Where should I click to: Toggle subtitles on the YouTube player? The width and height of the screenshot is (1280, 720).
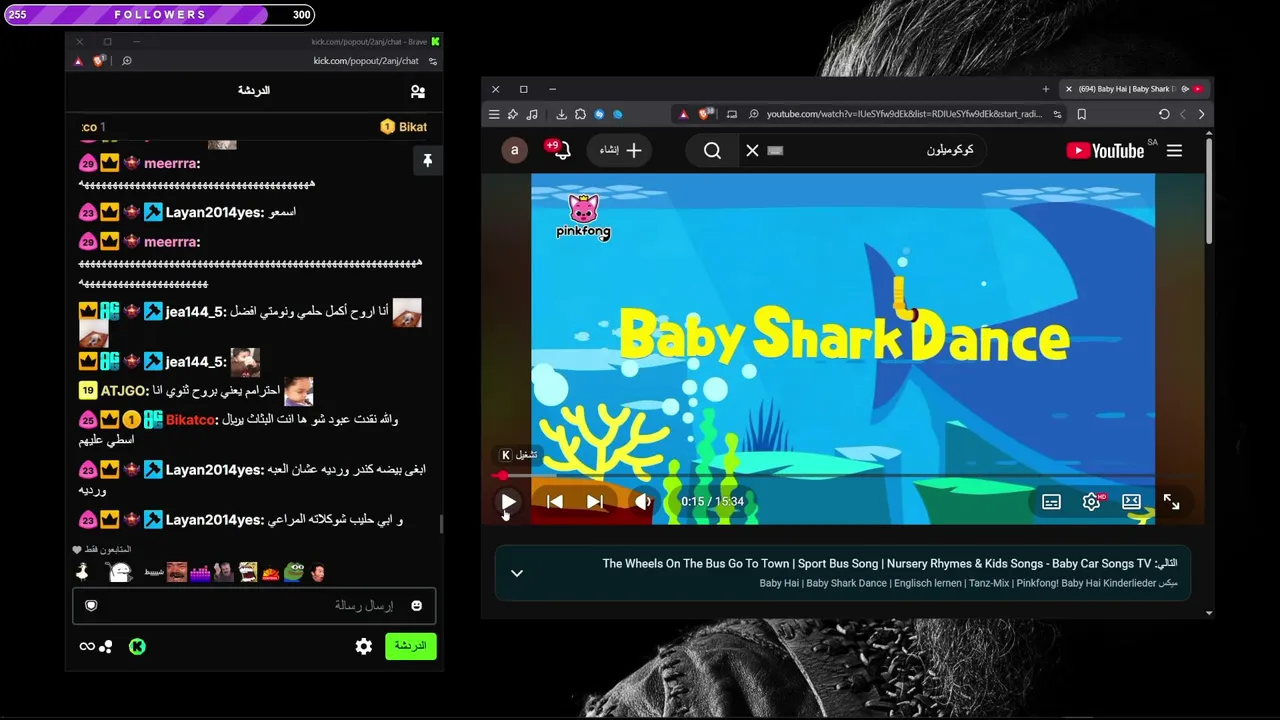pyautogui.click(x=1051, y=502)
